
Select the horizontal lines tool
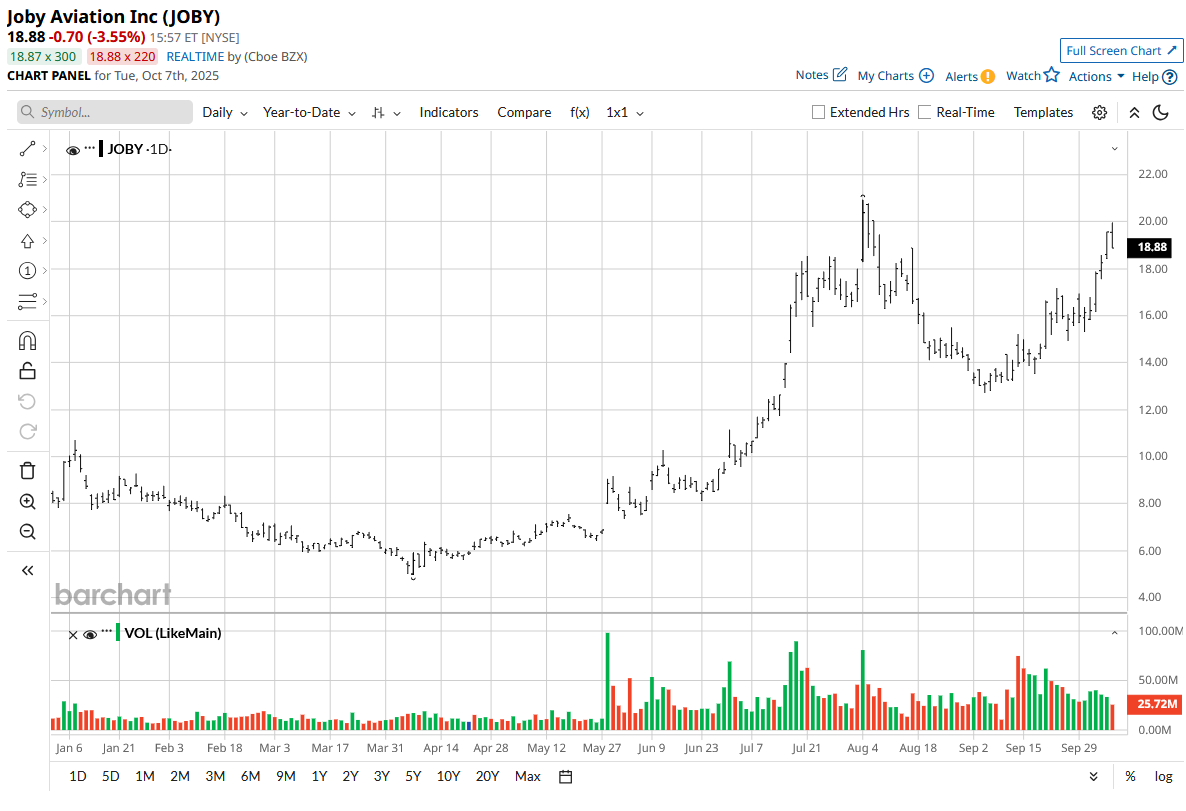[27, 301]
